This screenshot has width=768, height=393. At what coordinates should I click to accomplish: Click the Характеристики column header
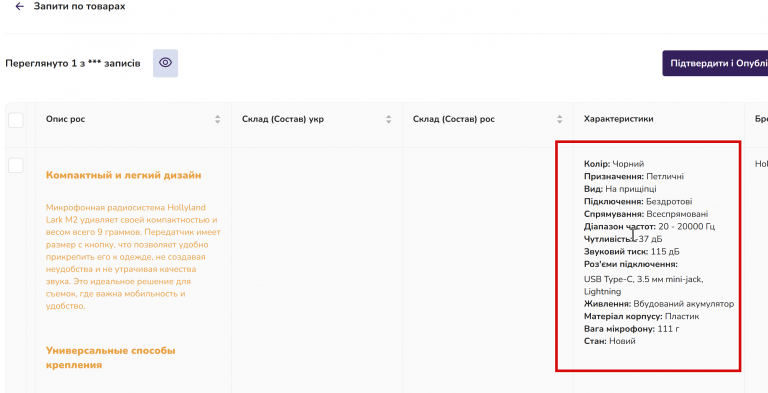618,119
